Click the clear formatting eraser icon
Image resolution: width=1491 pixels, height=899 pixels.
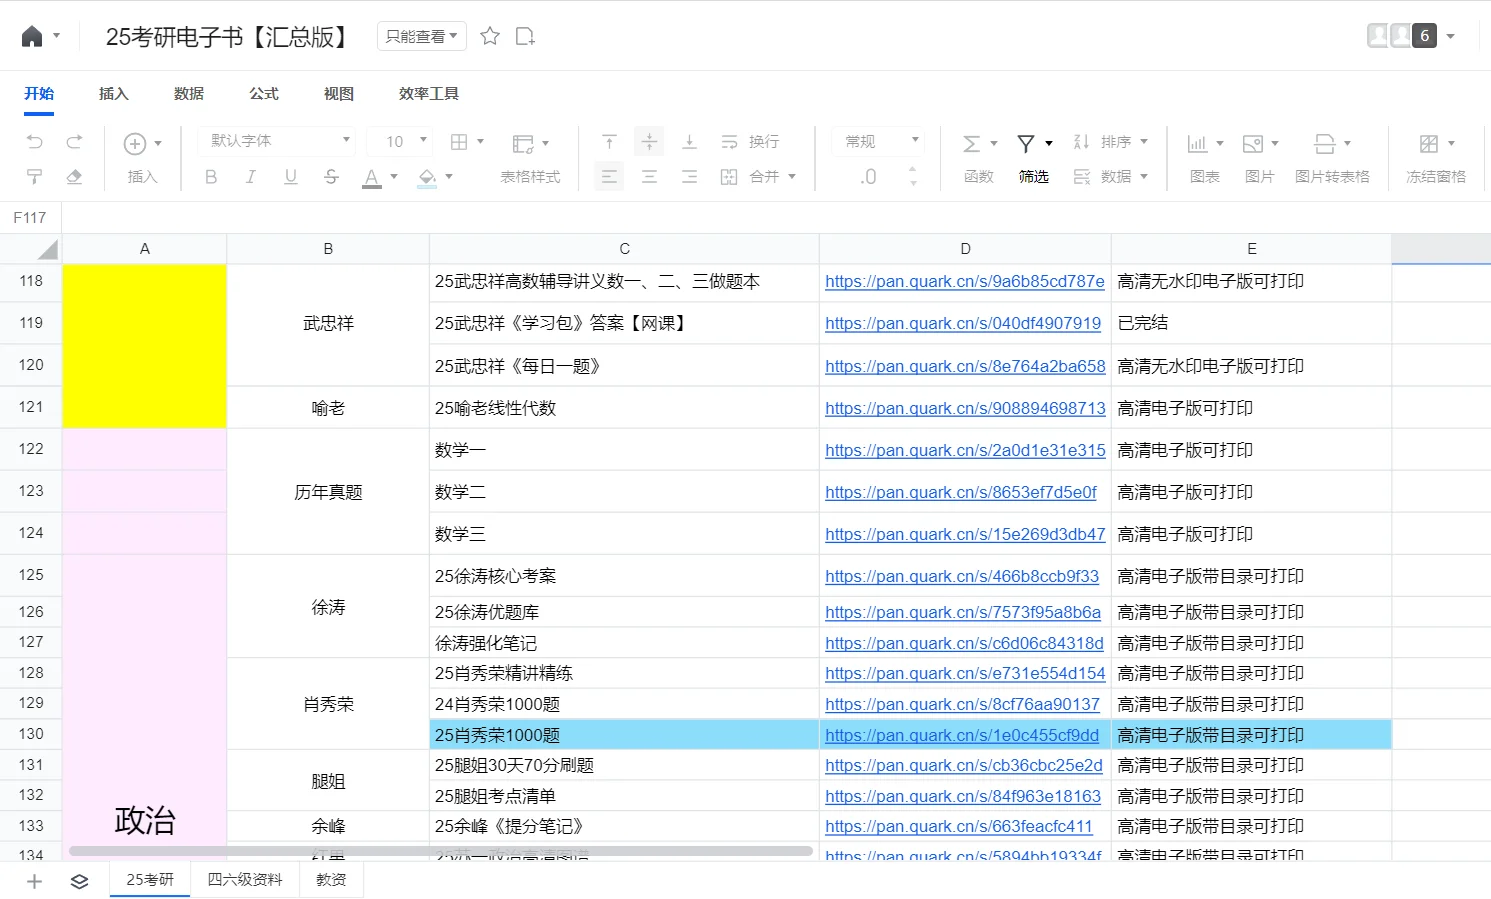74,177
